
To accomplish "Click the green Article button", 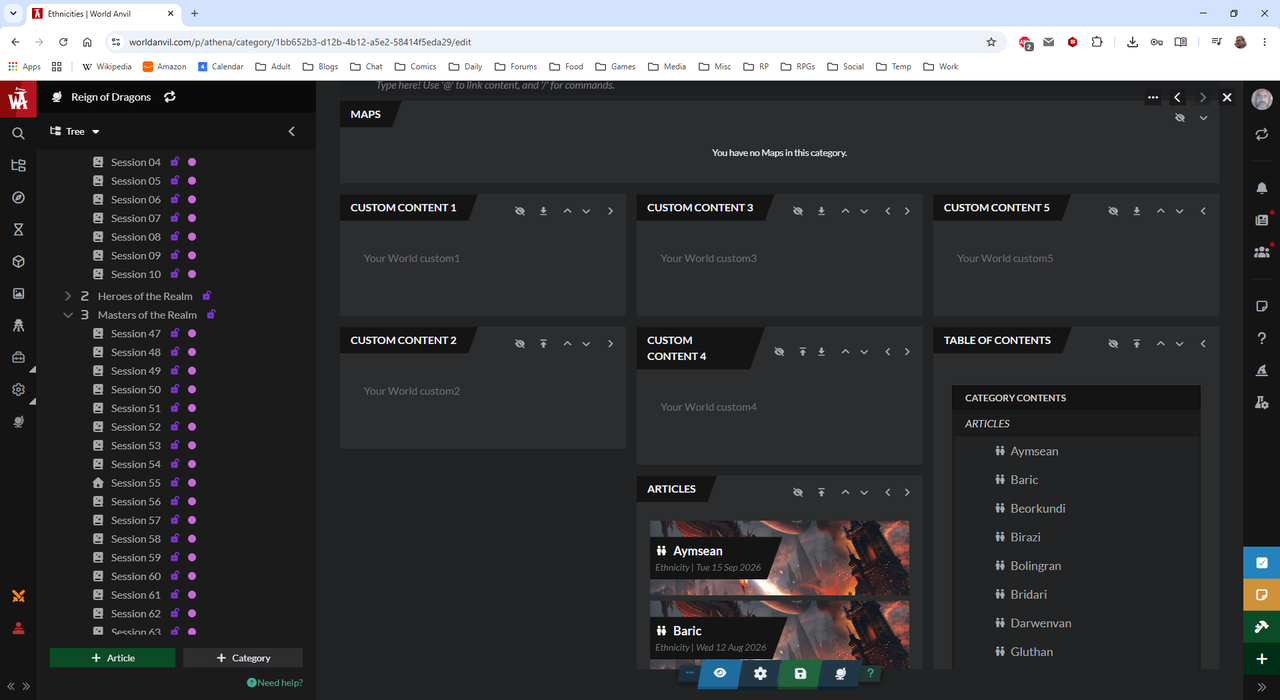I will [x=112, y=658].
